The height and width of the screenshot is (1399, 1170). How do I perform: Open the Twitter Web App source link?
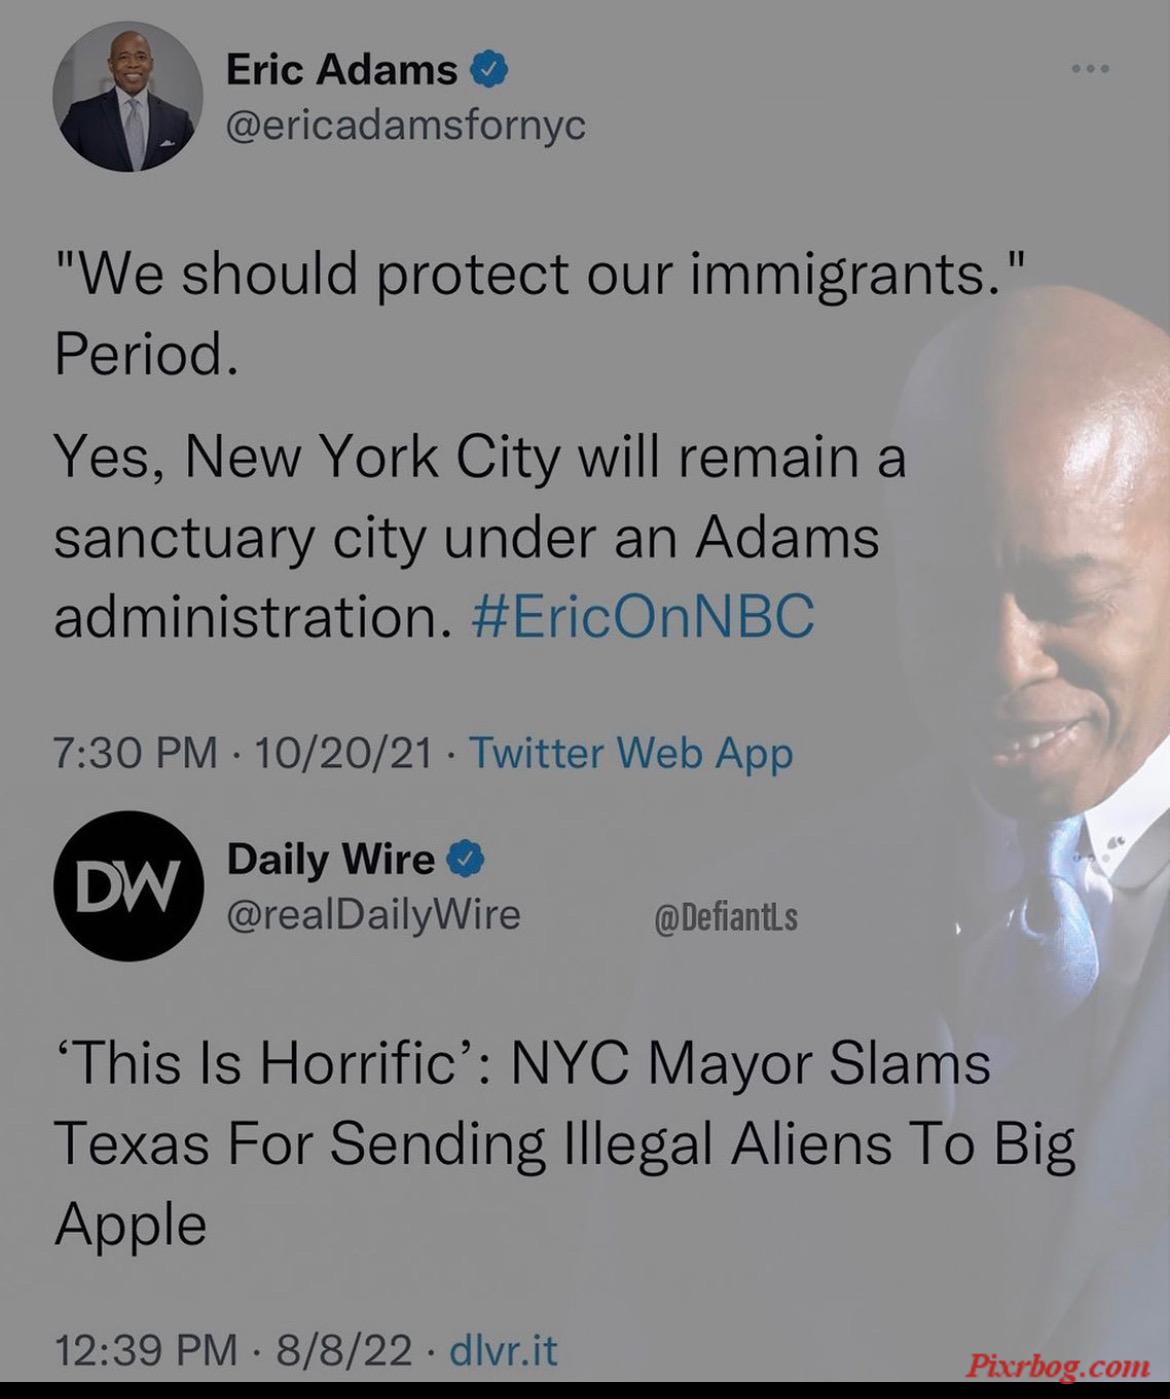click(631, 752)
